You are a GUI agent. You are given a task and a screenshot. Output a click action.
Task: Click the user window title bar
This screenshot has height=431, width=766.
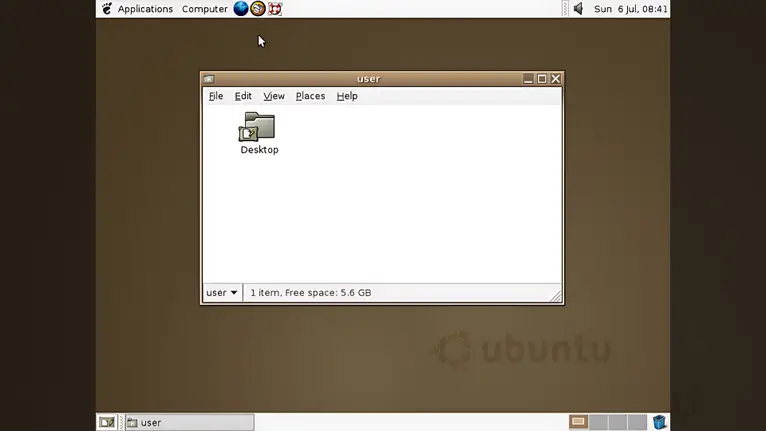coord(368,79)
